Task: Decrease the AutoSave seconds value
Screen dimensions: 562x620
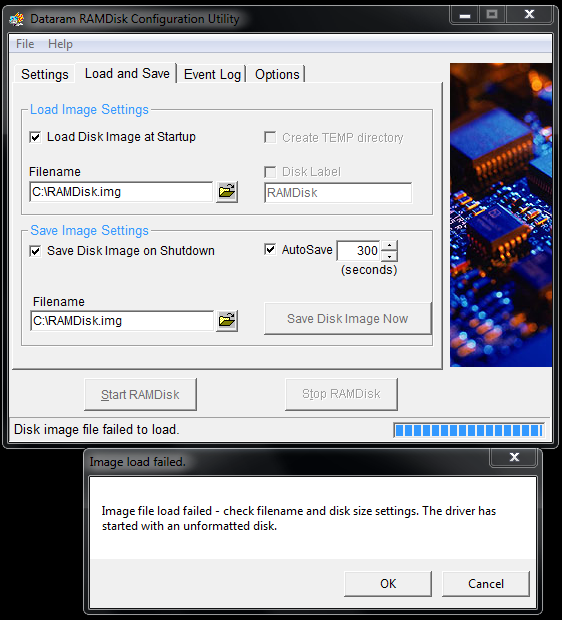Action: pyautogui.click(x=390, y=256)
